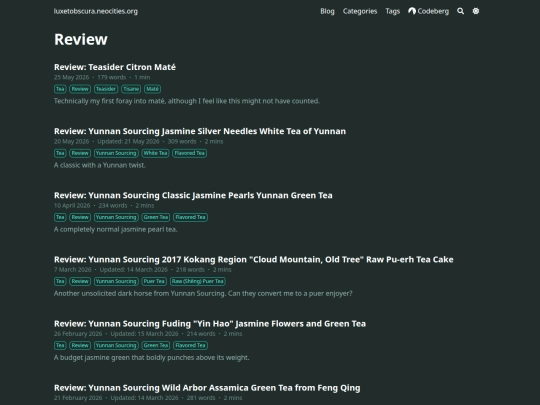The image size is (540, 405).
Task: Select the Maté tag
Action: [152, 89]
